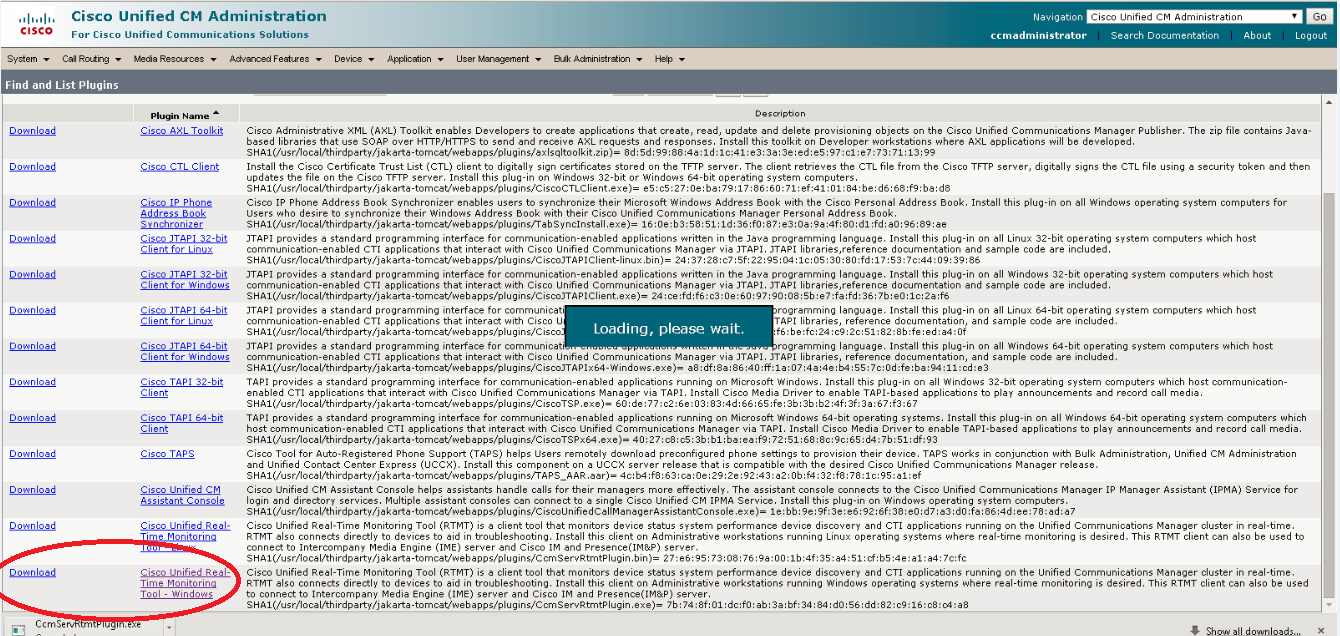This screenshot has height=636, width=1340.
Task: Download JTAPI 32-bit Client for Linux
Action: (32, 239)
